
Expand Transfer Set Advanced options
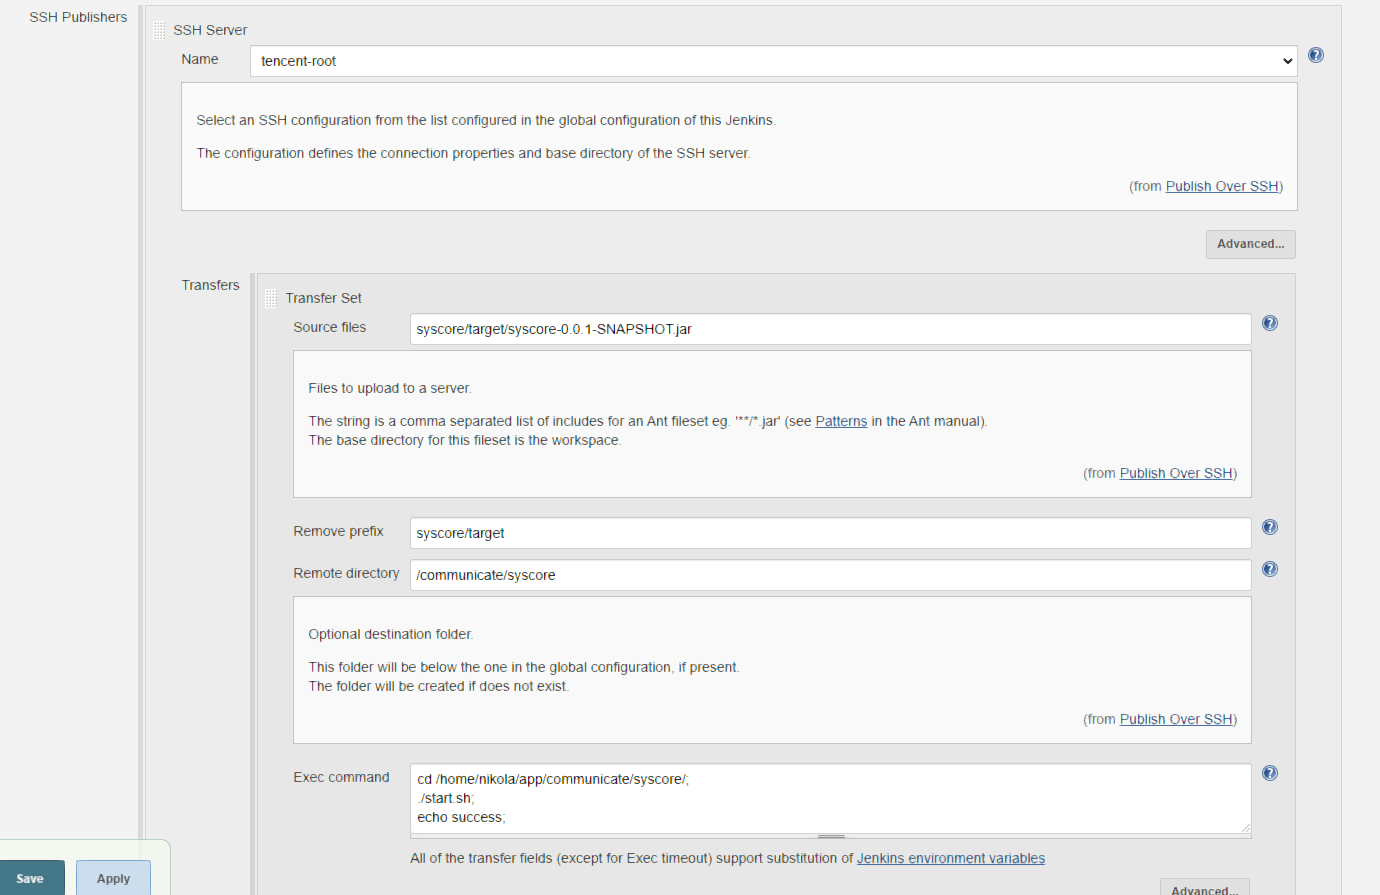1204,889
